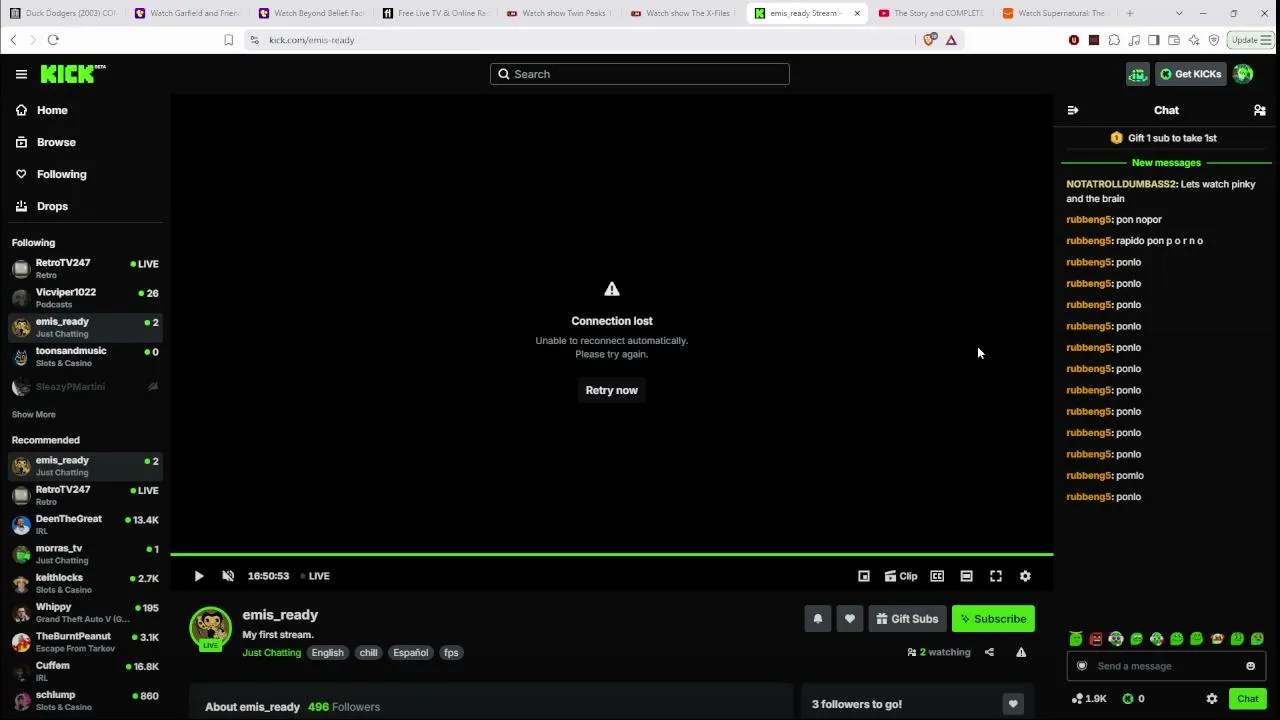Screen dimensions: 1280x720
Task: Open Brave Rewards triangle icon
Action: (951, 40)
